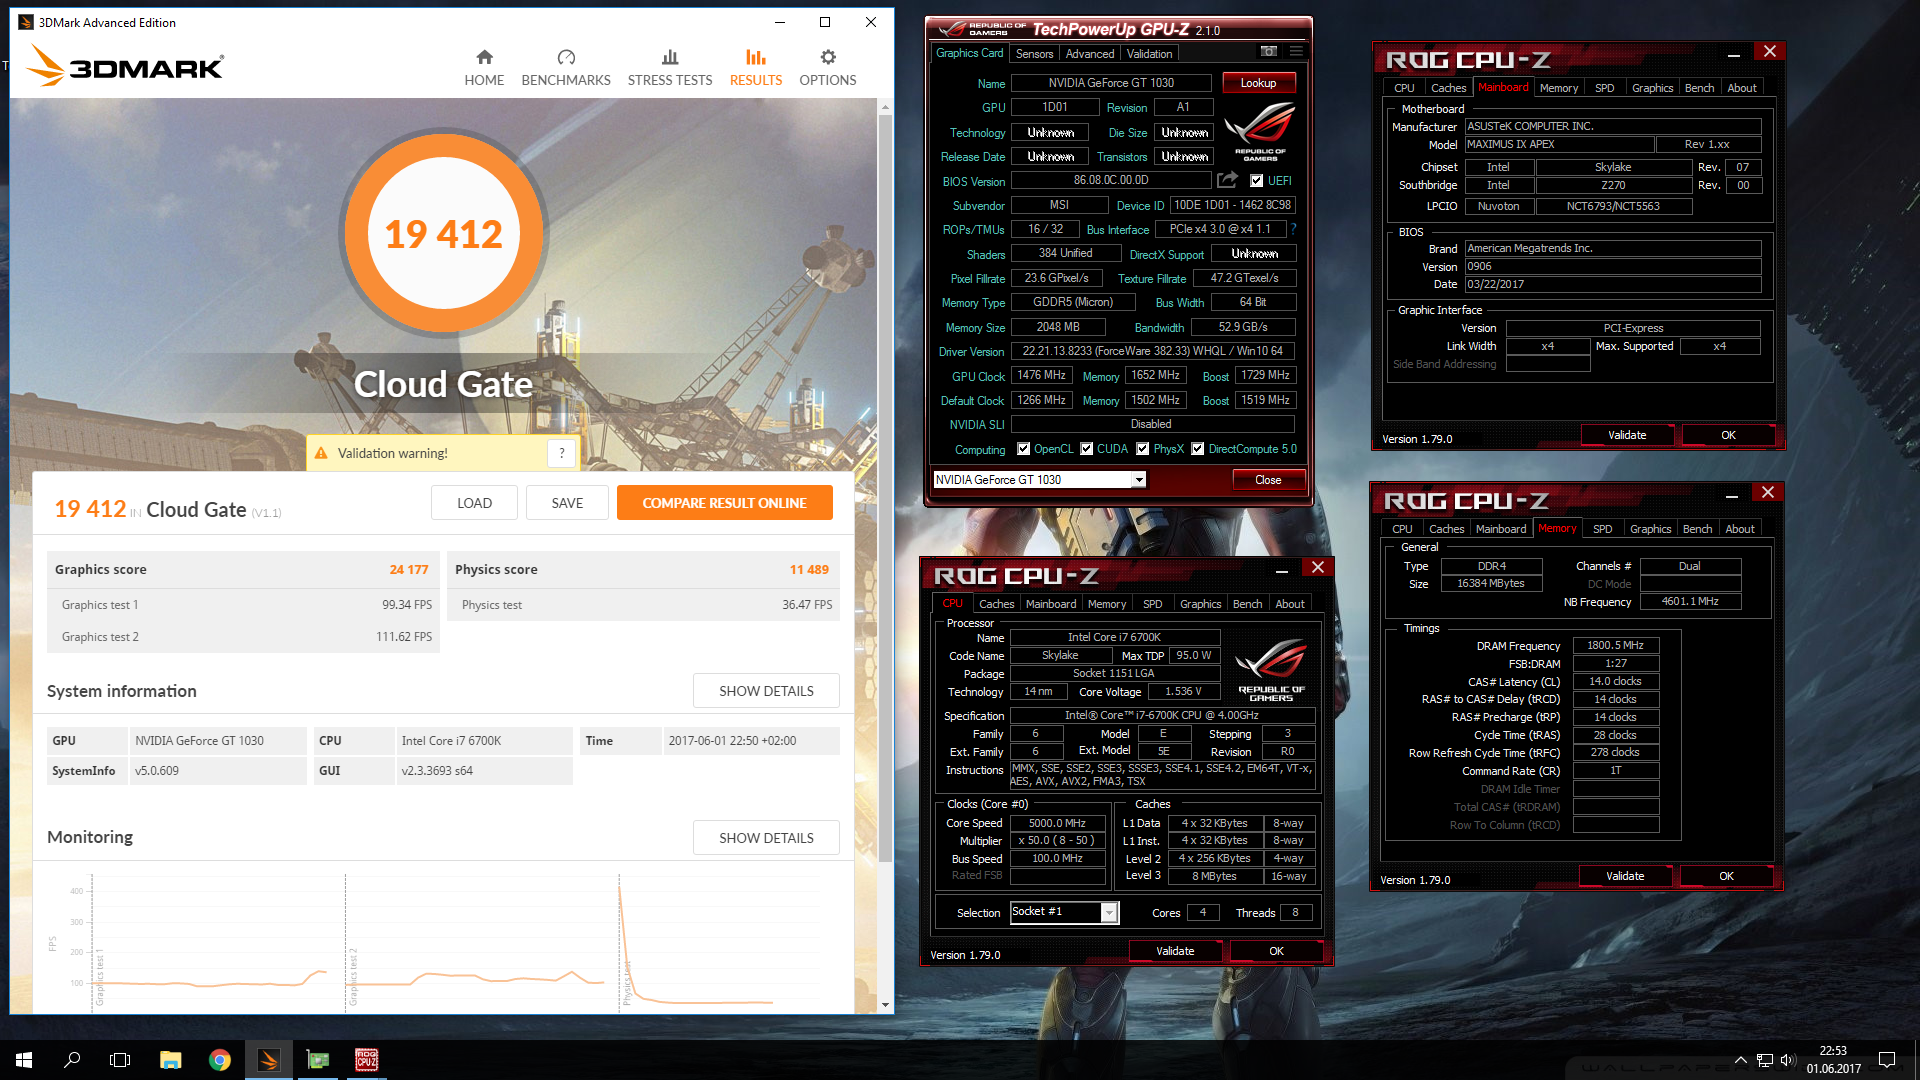Click the GPU-Z BIOS export share icon
1920x1080 pixels.
(1228, 180)
